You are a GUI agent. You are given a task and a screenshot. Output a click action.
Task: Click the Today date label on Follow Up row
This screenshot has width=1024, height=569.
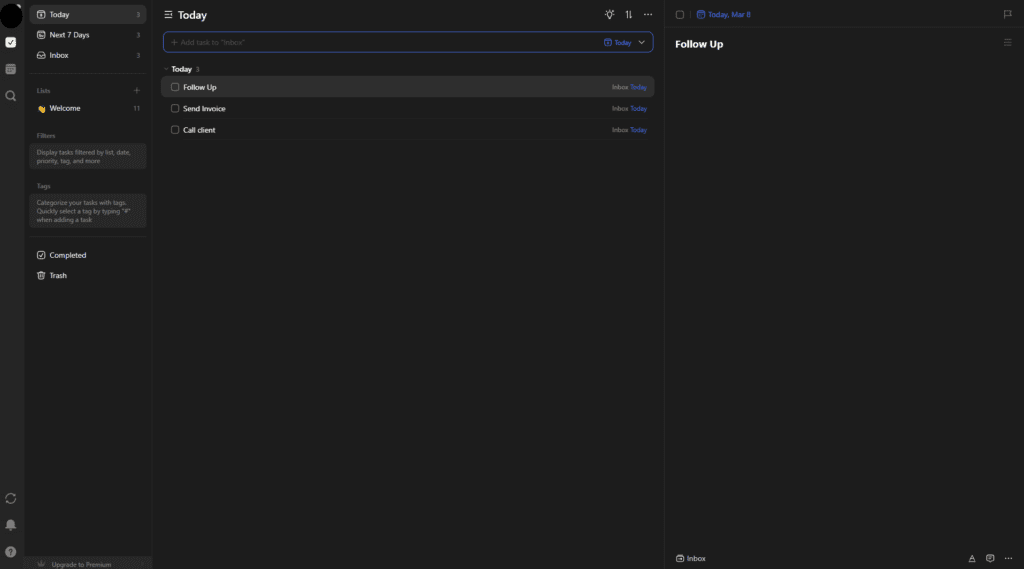[638, 87]
